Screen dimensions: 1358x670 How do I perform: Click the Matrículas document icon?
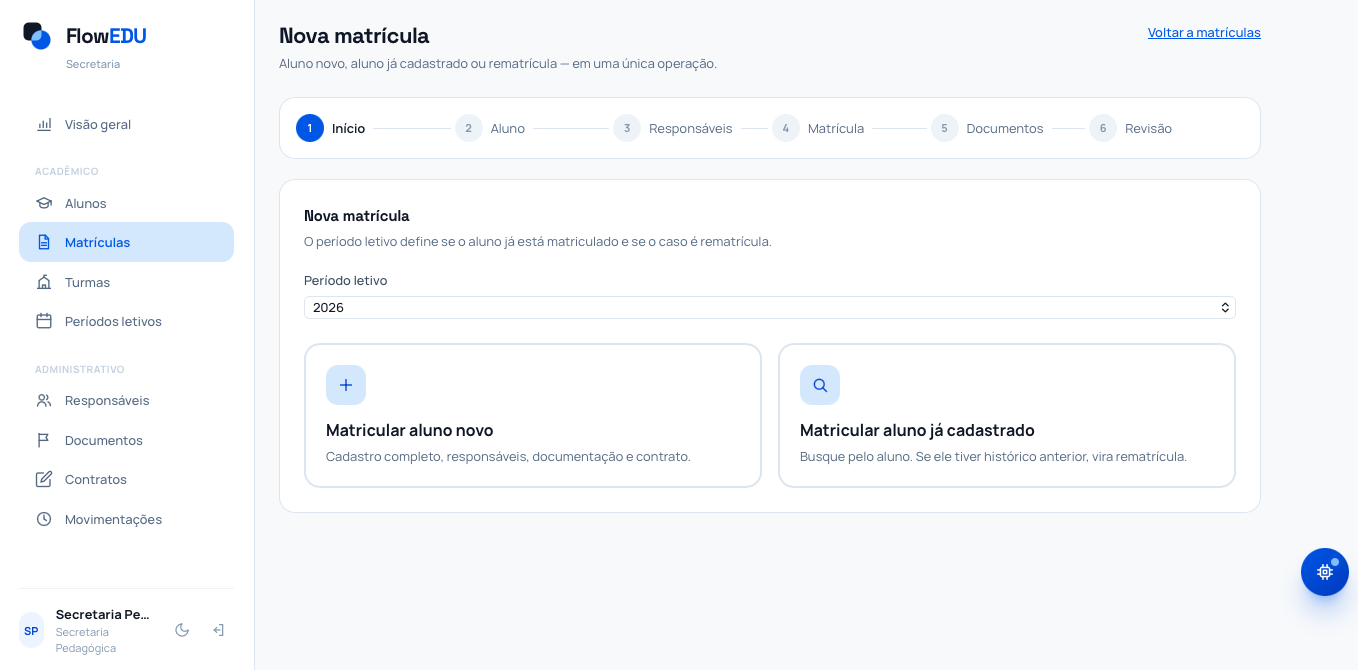click(x=44, y=242)
